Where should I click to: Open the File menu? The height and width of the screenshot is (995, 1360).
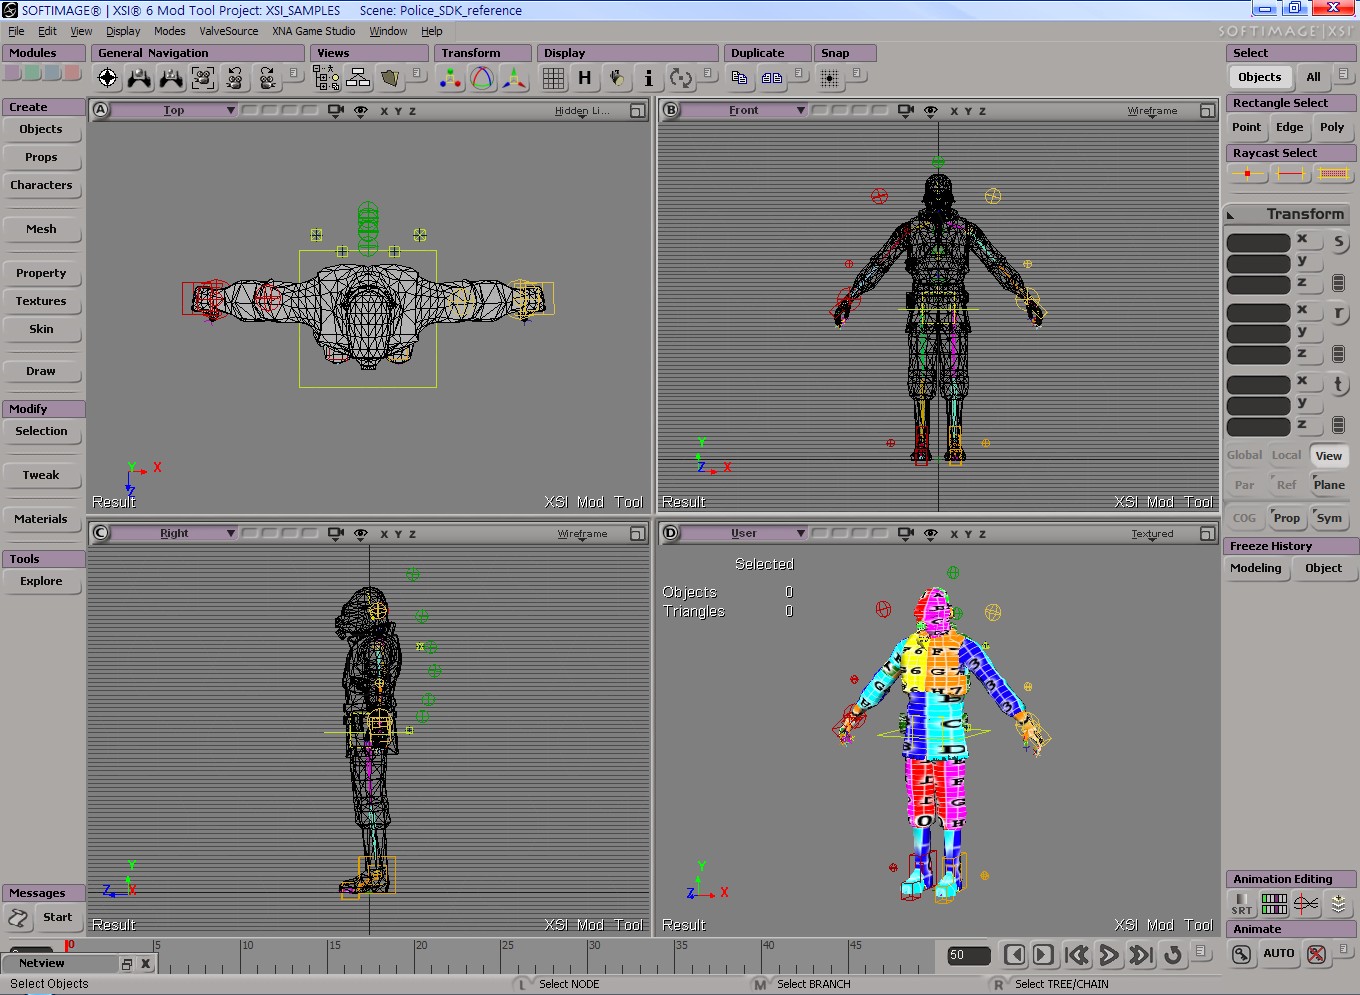(x=16, y=31)
